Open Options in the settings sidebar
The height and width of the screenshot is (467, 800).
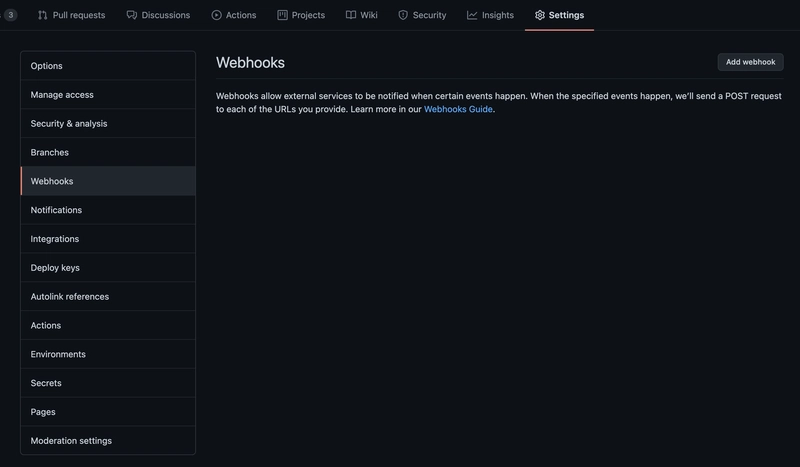[108, 65]
